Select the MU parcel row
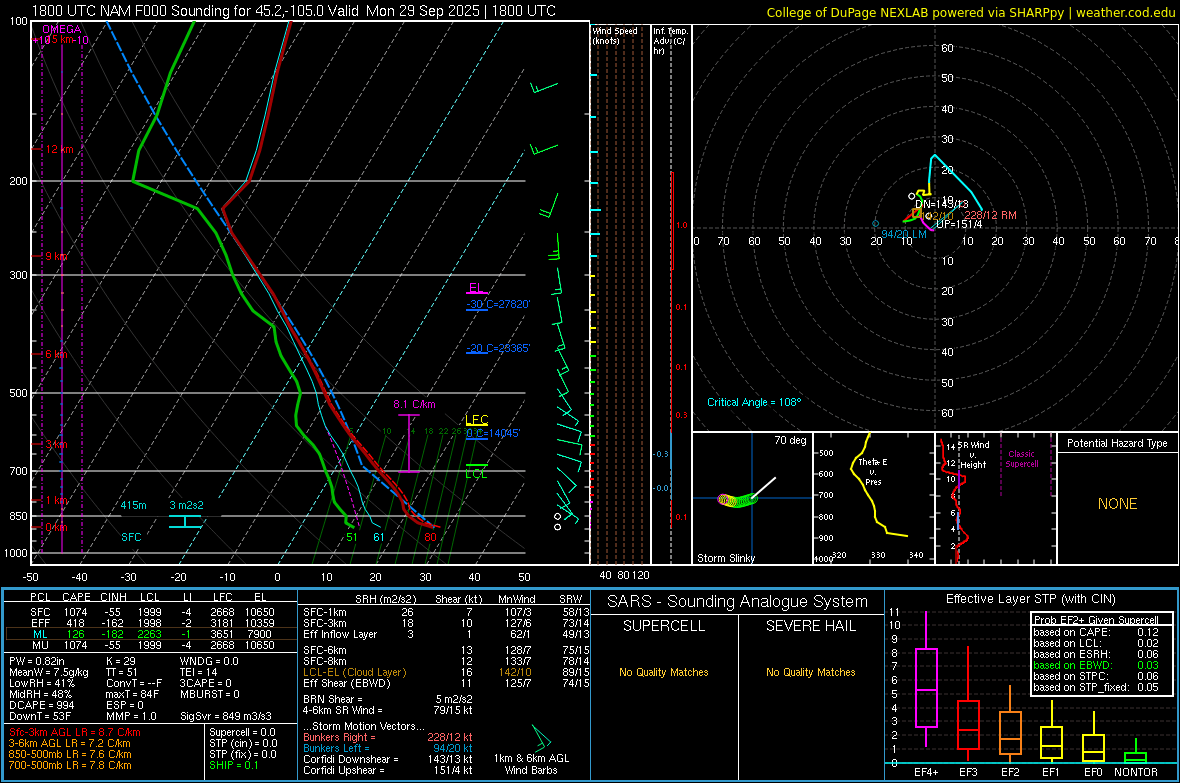The width and height of the screenshot is (1180, 783). 151,644
